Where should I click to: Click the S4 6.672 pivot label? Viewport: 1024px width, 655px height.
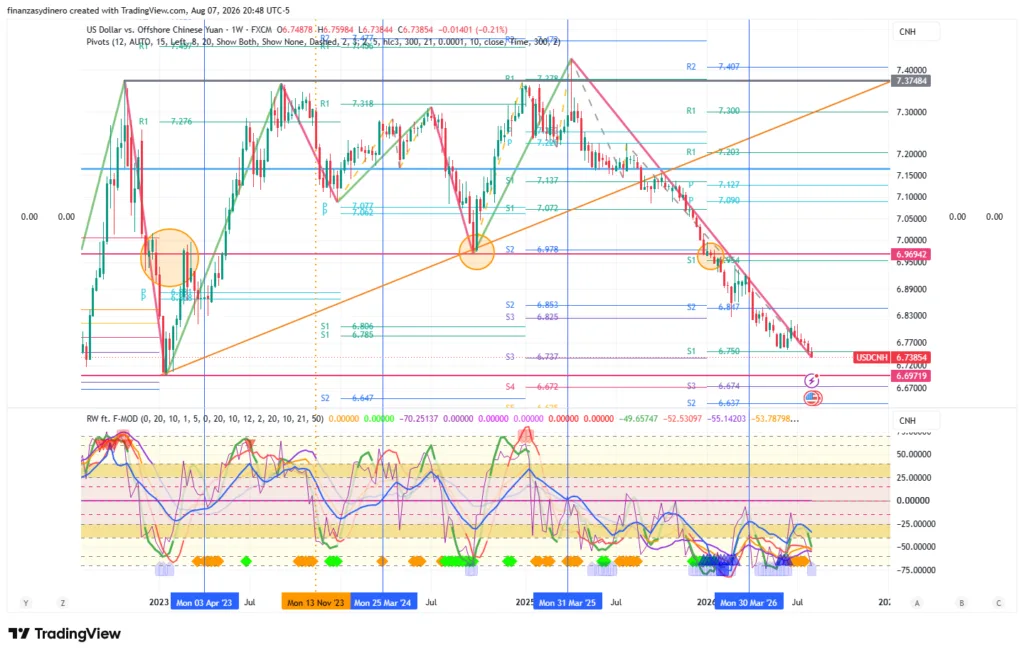[532, 387]
